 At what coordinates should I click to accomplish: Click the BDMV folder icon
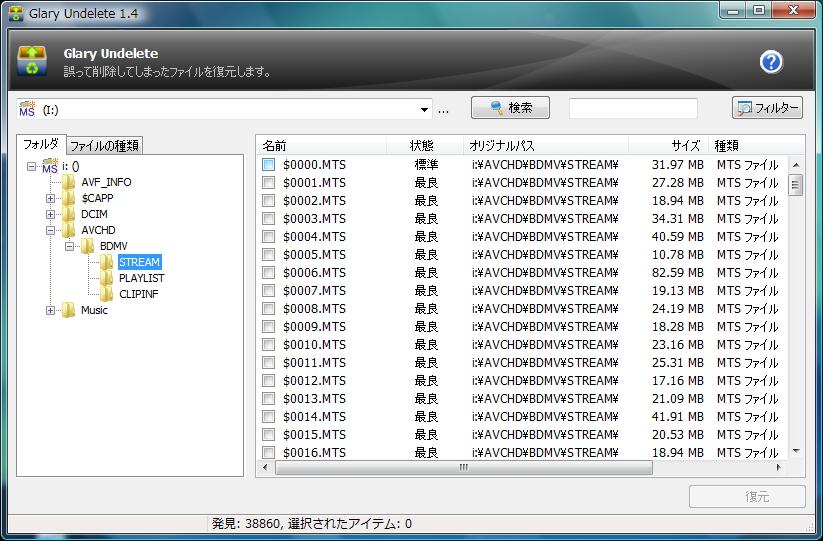(x=87, y=246)
